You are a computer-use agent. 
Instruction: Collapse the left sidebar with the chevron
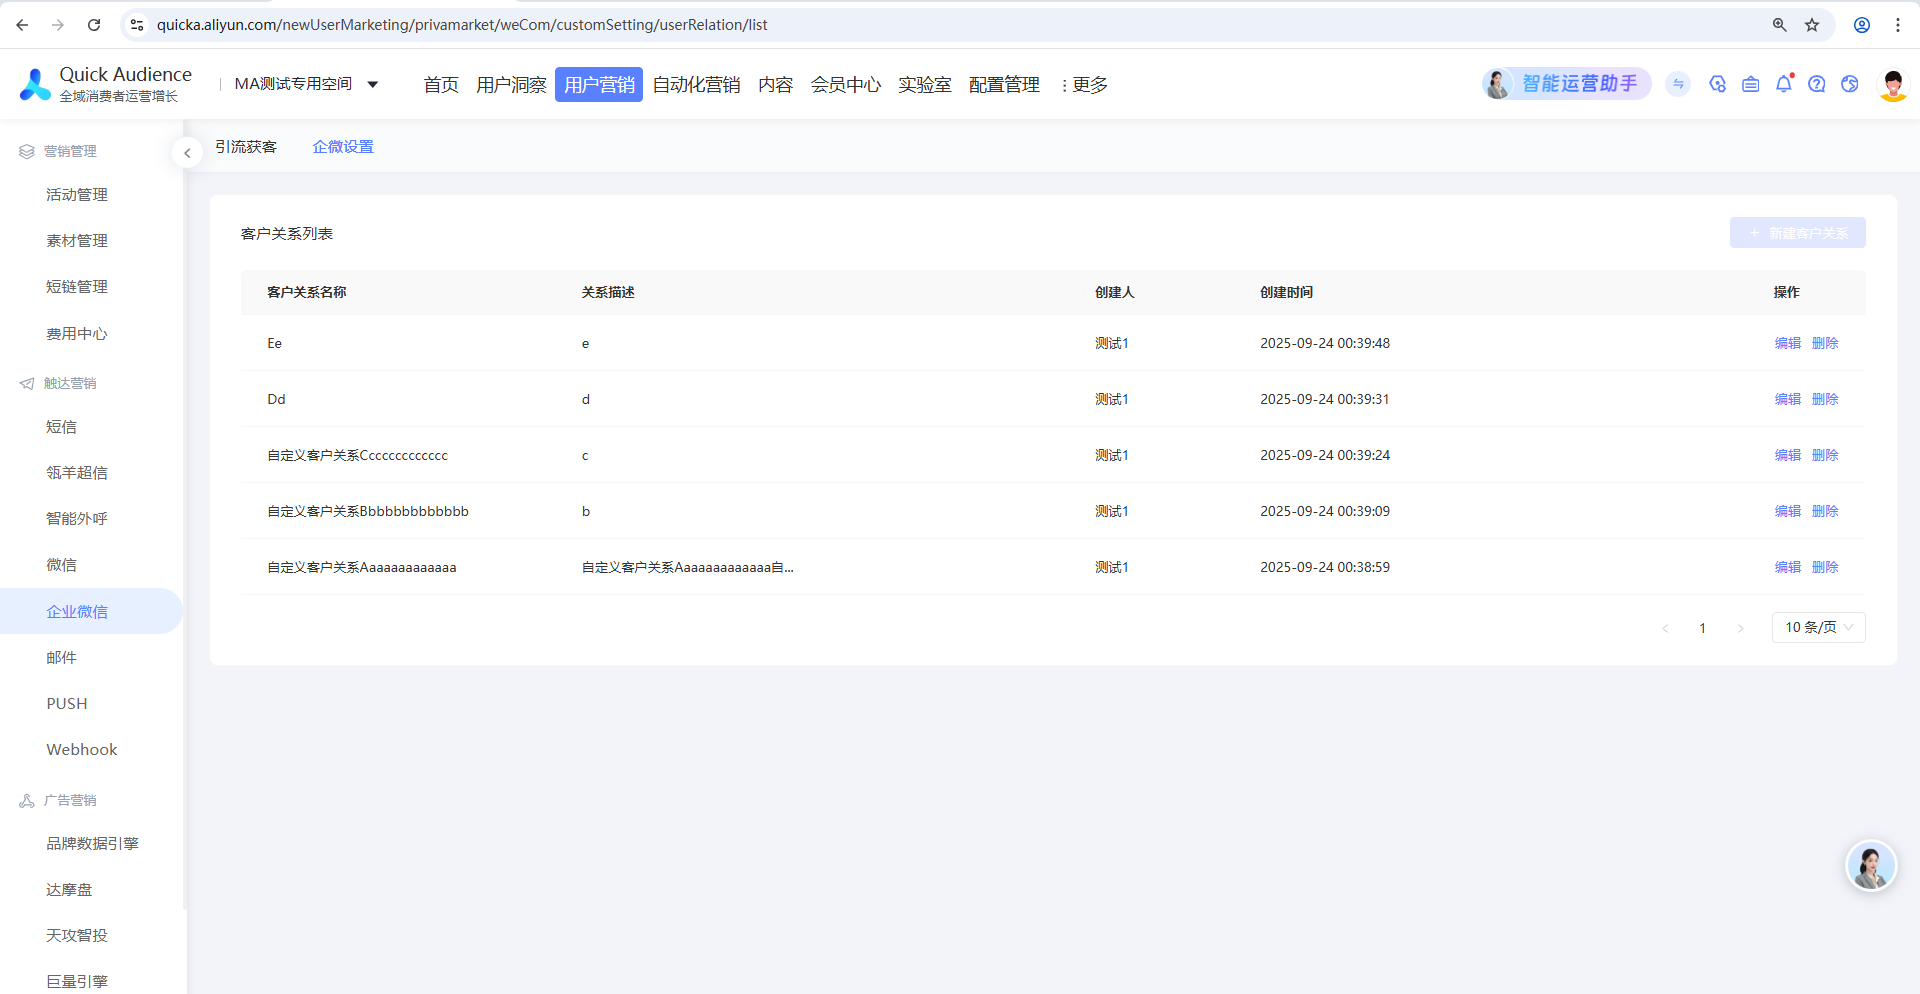[x=187, y=153]
